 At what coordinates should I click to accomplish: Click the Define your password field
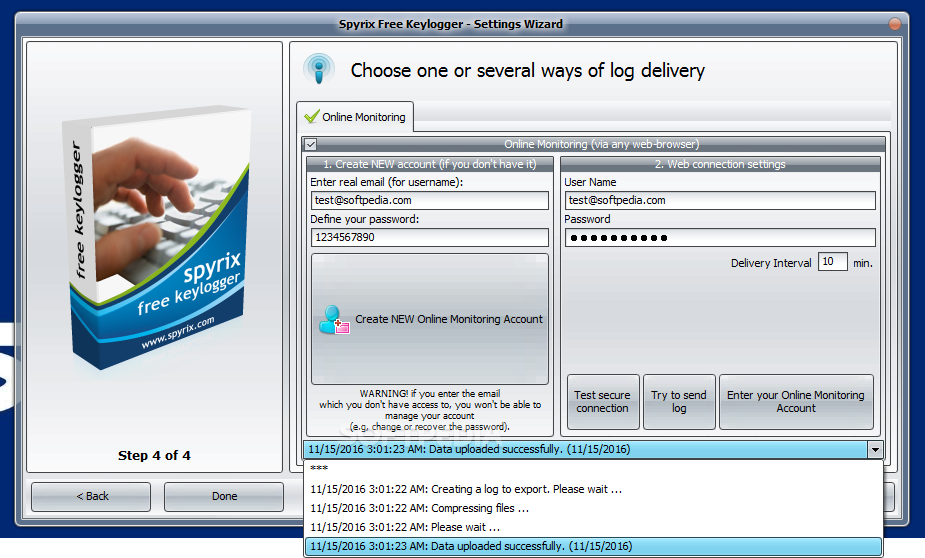pos(429,237)
